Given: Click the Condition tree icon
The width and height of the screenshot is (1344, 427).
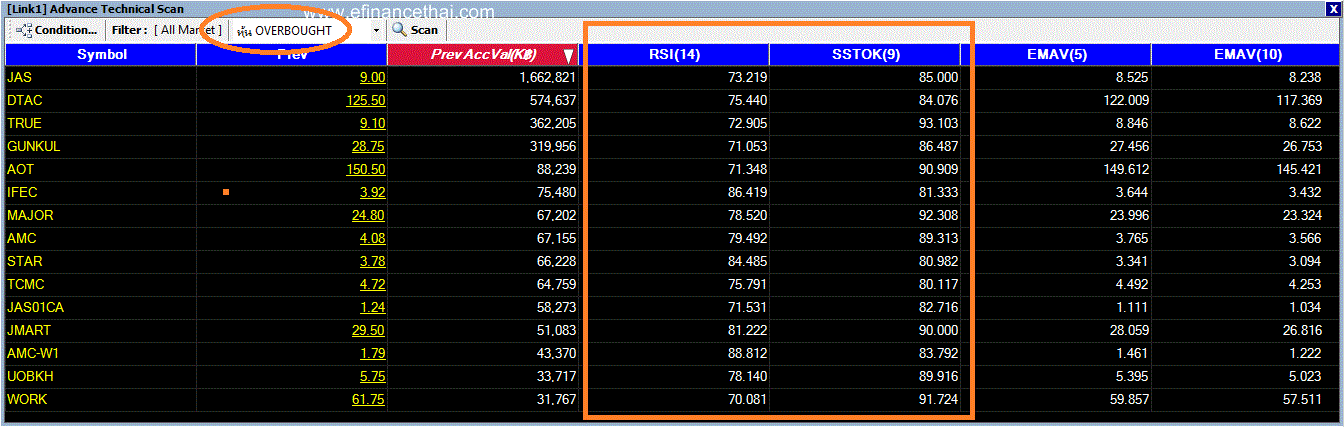Looking at the screenshot, I should click(24, 30).
